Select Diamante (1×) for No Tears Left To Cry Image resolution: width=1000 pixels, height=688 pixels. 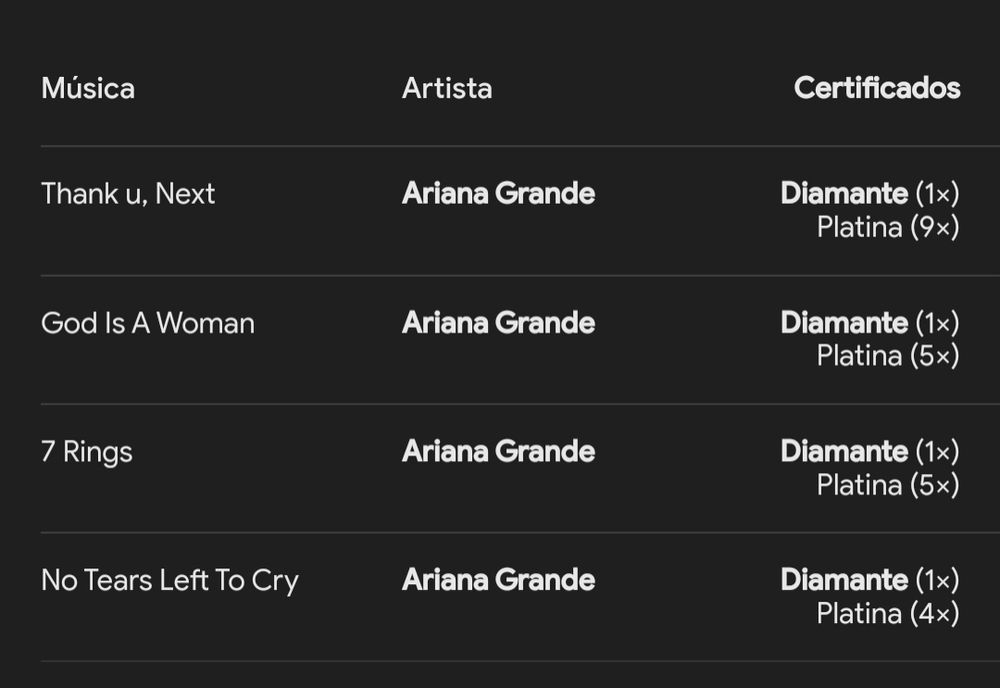[x=870, y=580]
